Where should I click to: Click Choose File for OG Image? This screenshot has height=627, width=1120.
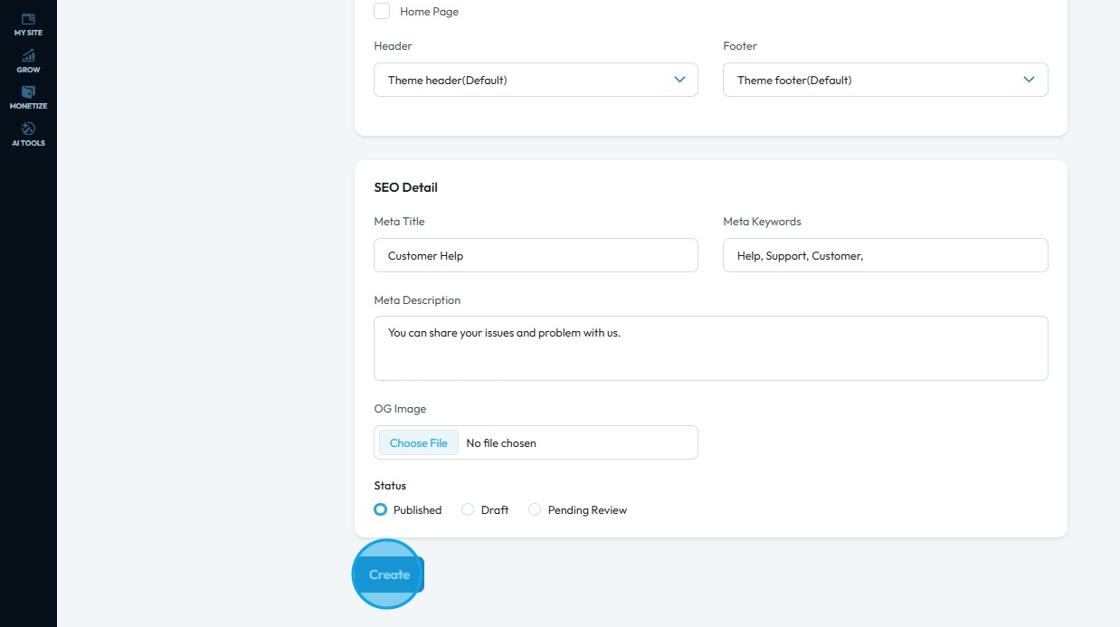(x=419, y=443)
